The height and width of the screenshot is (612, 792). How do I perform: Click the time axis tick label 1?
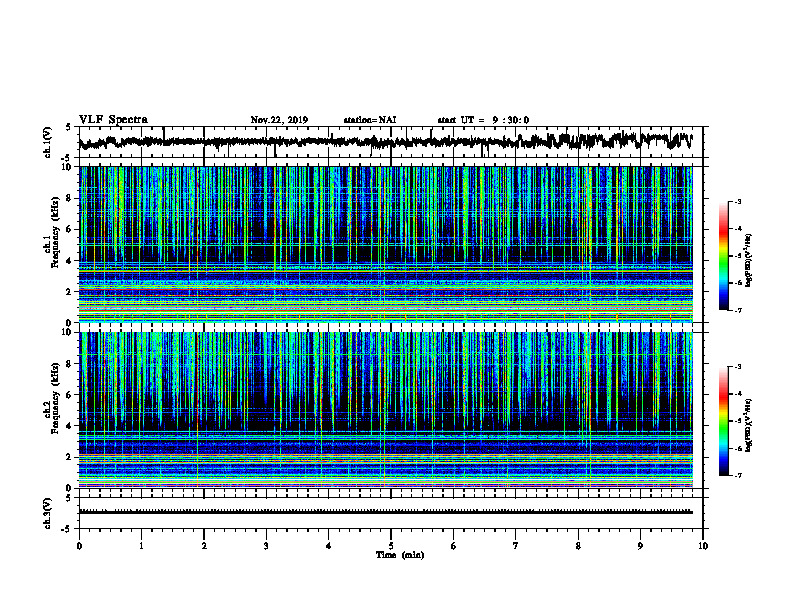tap(141, 546)
